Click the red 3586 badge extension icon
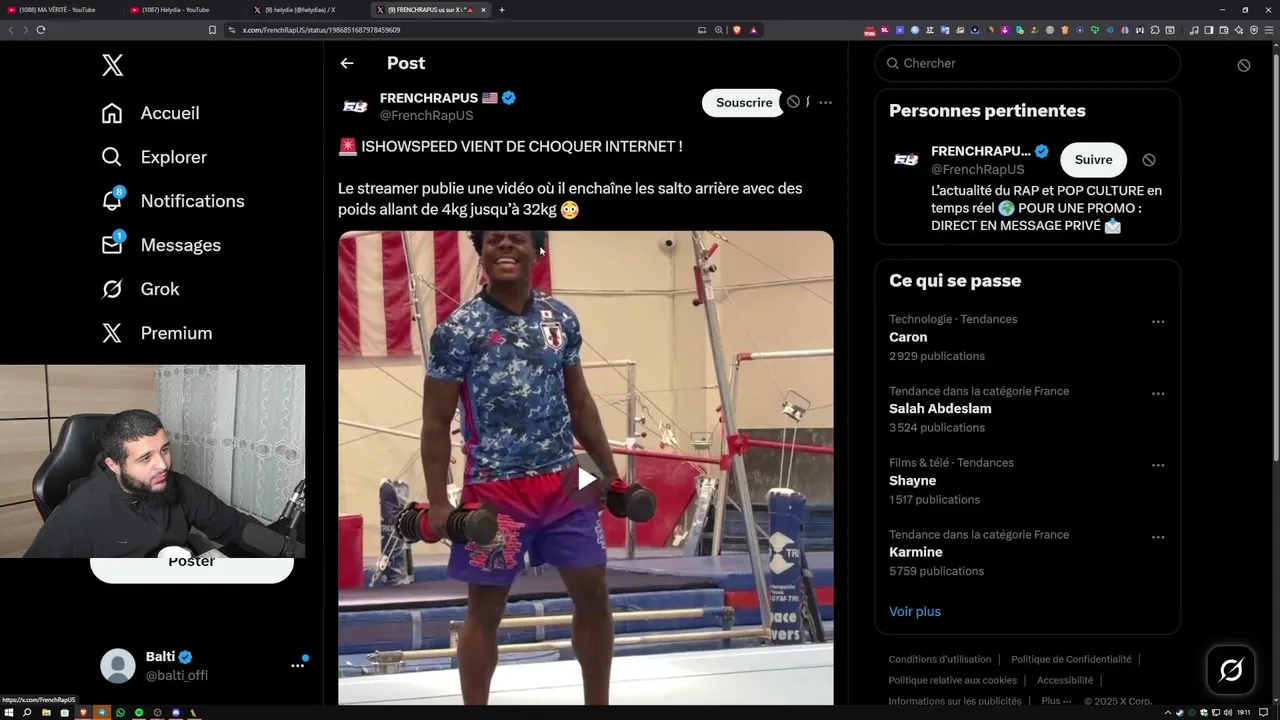 [x=870, y=31]
